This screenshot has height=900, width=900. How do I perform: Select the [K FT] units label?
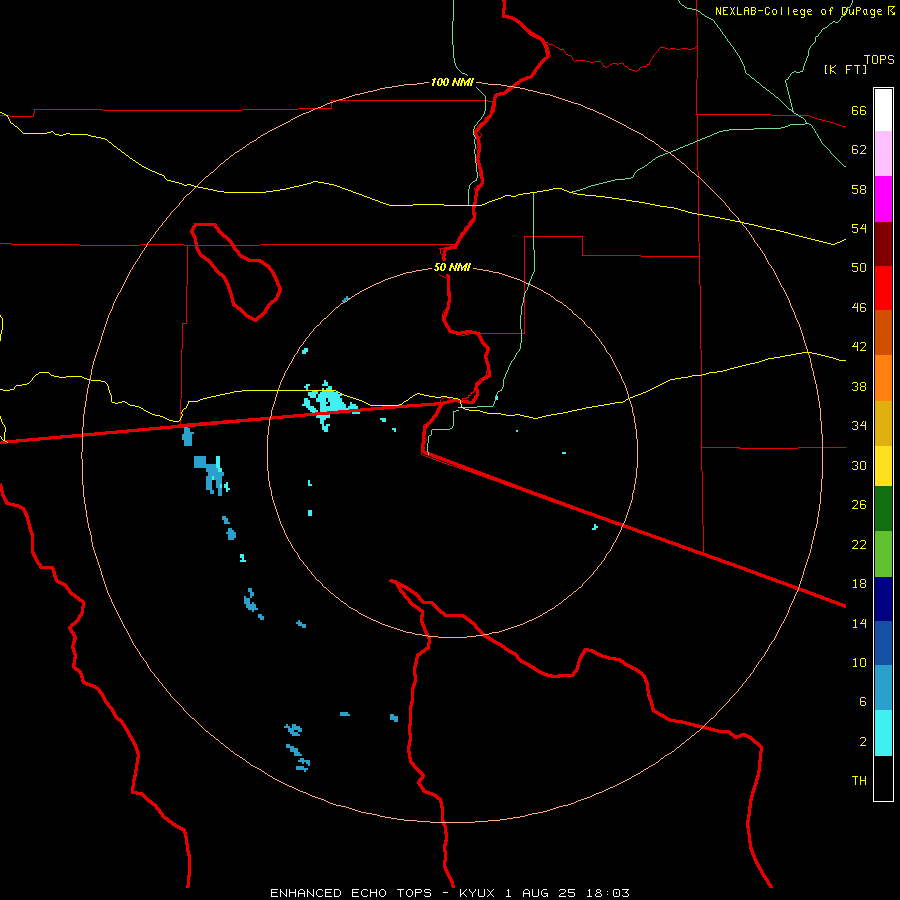click(x=845, y=69)
